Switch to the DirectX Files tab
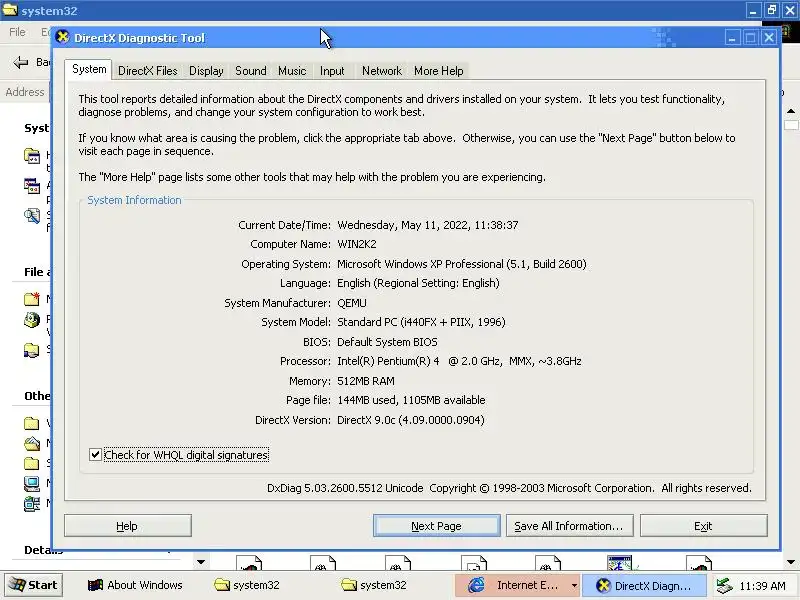 pyautogui.click(x=147, y=71)
